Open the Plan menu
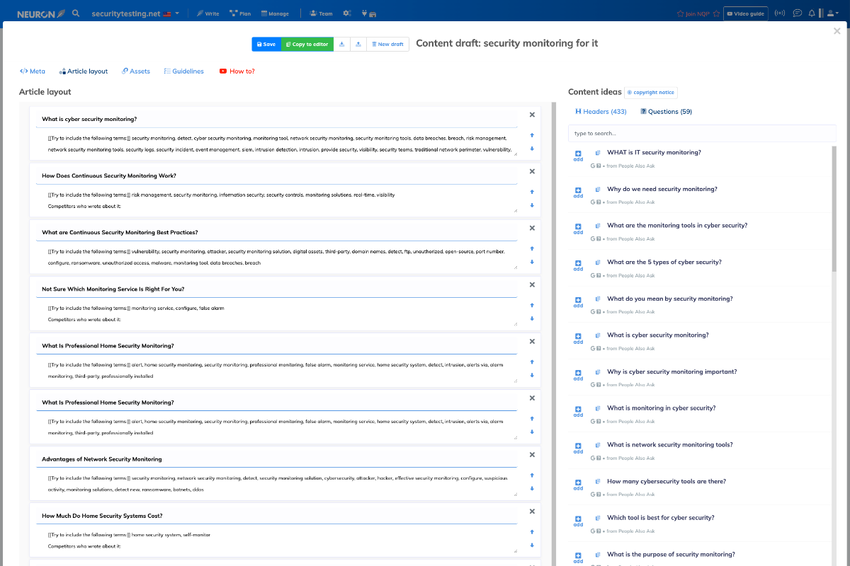This screenshot has height=566, width=850. pyautogui.click(x=240, y=14)
